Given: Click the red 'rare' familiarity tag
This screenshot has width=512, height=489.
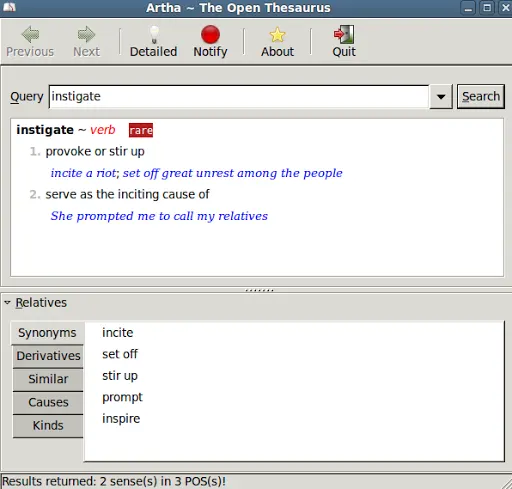Looking at the screenshot, I should 141,130.
